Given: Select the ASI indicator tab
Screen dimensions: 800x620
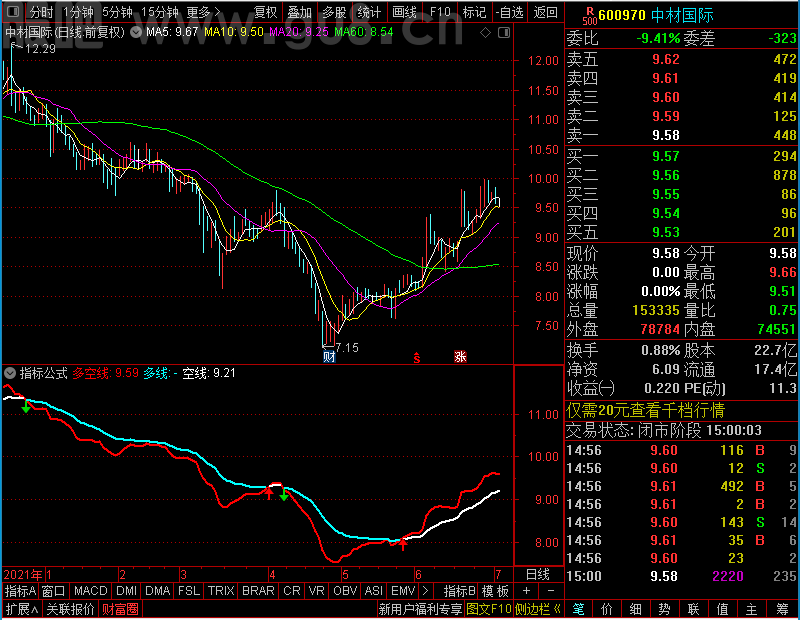Looking at the screenshot, I should pos(373,591).
